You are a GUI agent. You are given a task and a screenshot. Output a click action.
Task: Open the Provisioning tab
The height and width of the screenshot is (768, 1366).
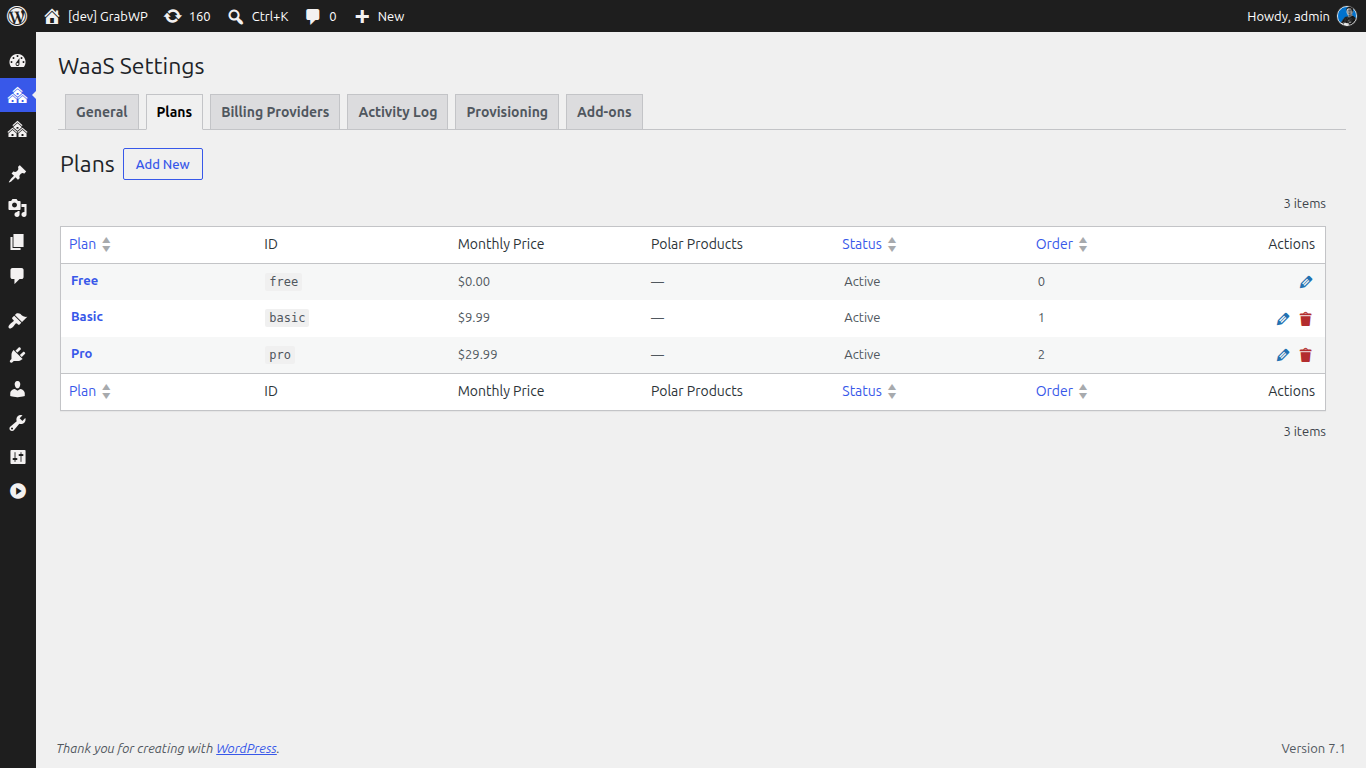[507, 112]
